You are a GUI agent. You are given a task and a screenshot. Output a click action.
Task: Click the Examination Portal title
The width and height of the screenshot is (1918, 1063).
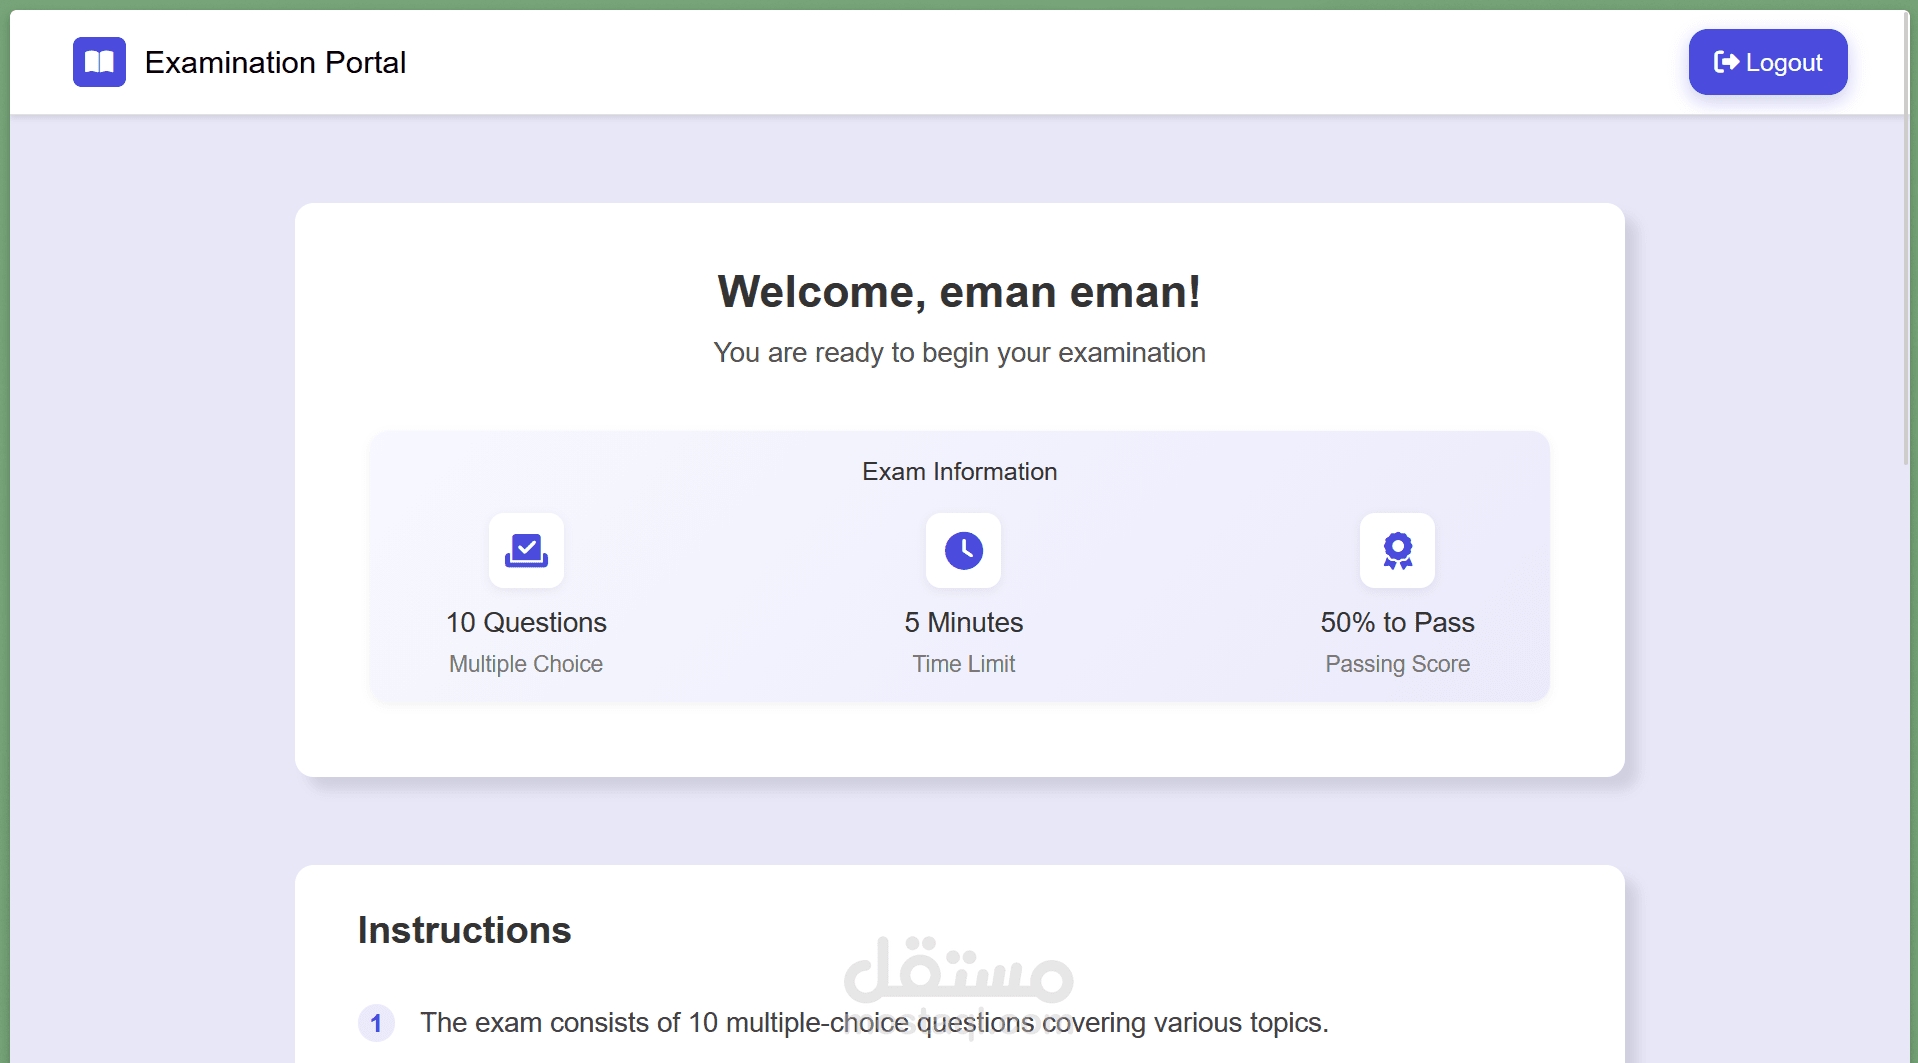[276, 62]
